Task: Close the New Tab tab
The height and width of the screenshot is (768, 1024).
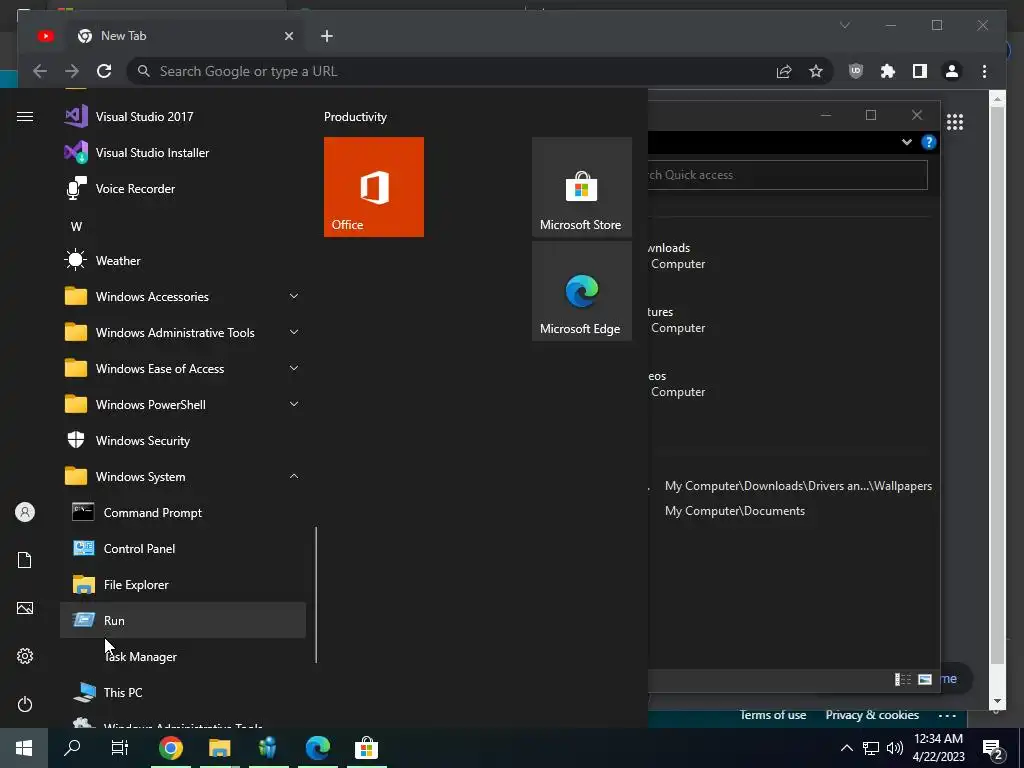Action: coord(289,36)
